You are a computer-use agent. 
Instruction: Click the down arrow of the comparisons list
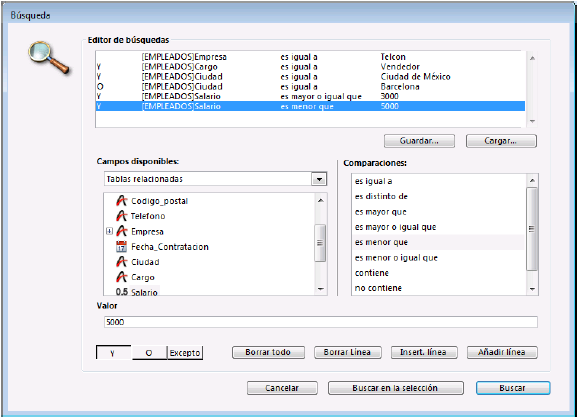point(532,289)
